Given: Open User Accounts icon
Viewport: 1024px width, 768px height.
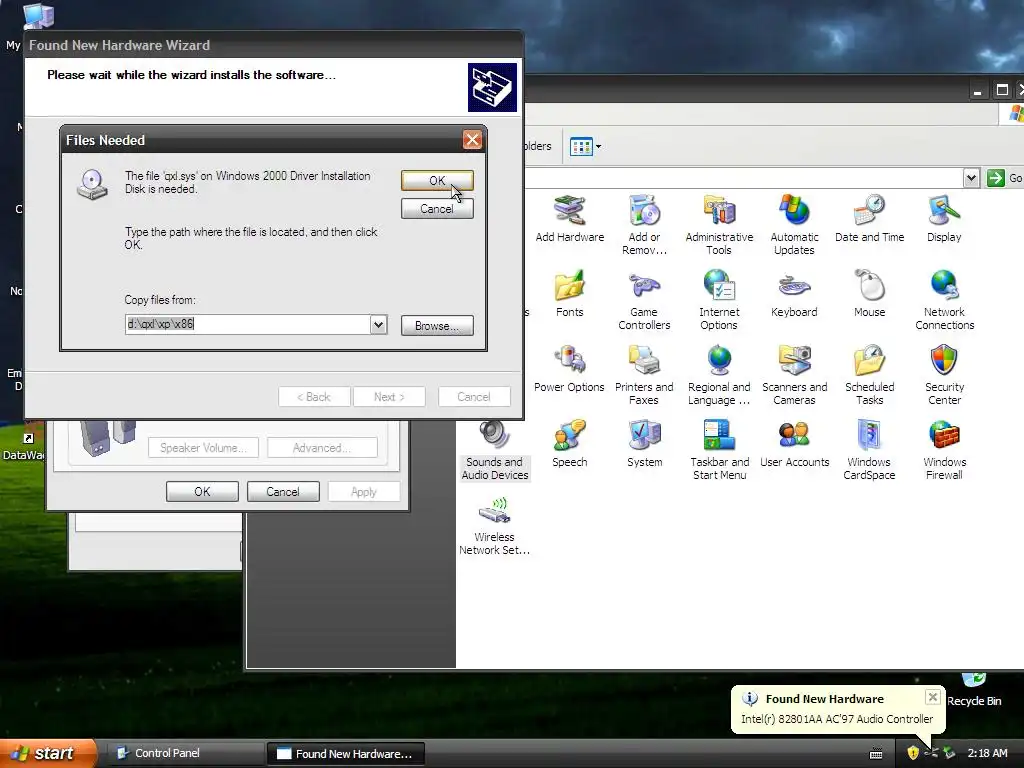Looking at the screenshot, I should point(794,444).
